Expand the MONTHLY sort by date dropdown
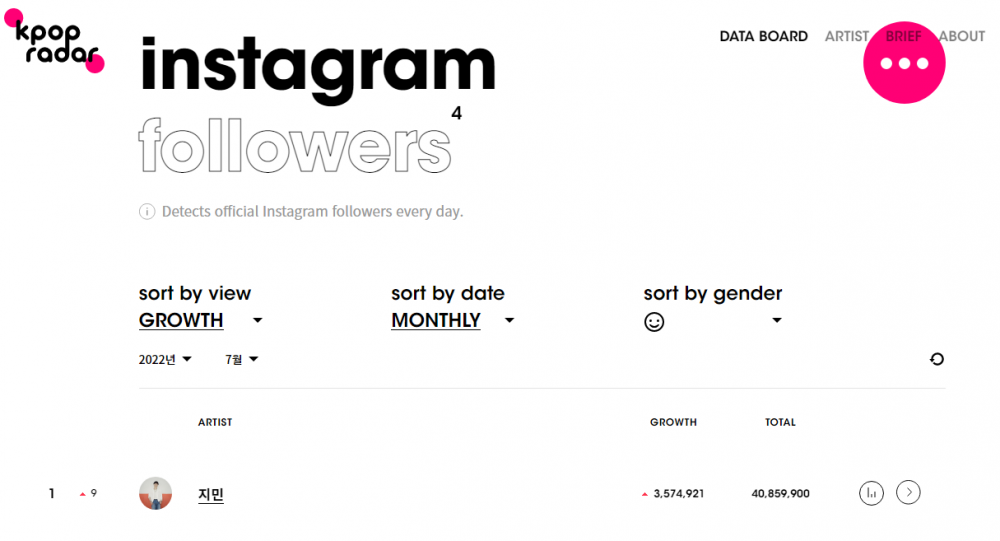Image resolution: width=1000 pixels, height=541 pixels. point(509,320)
